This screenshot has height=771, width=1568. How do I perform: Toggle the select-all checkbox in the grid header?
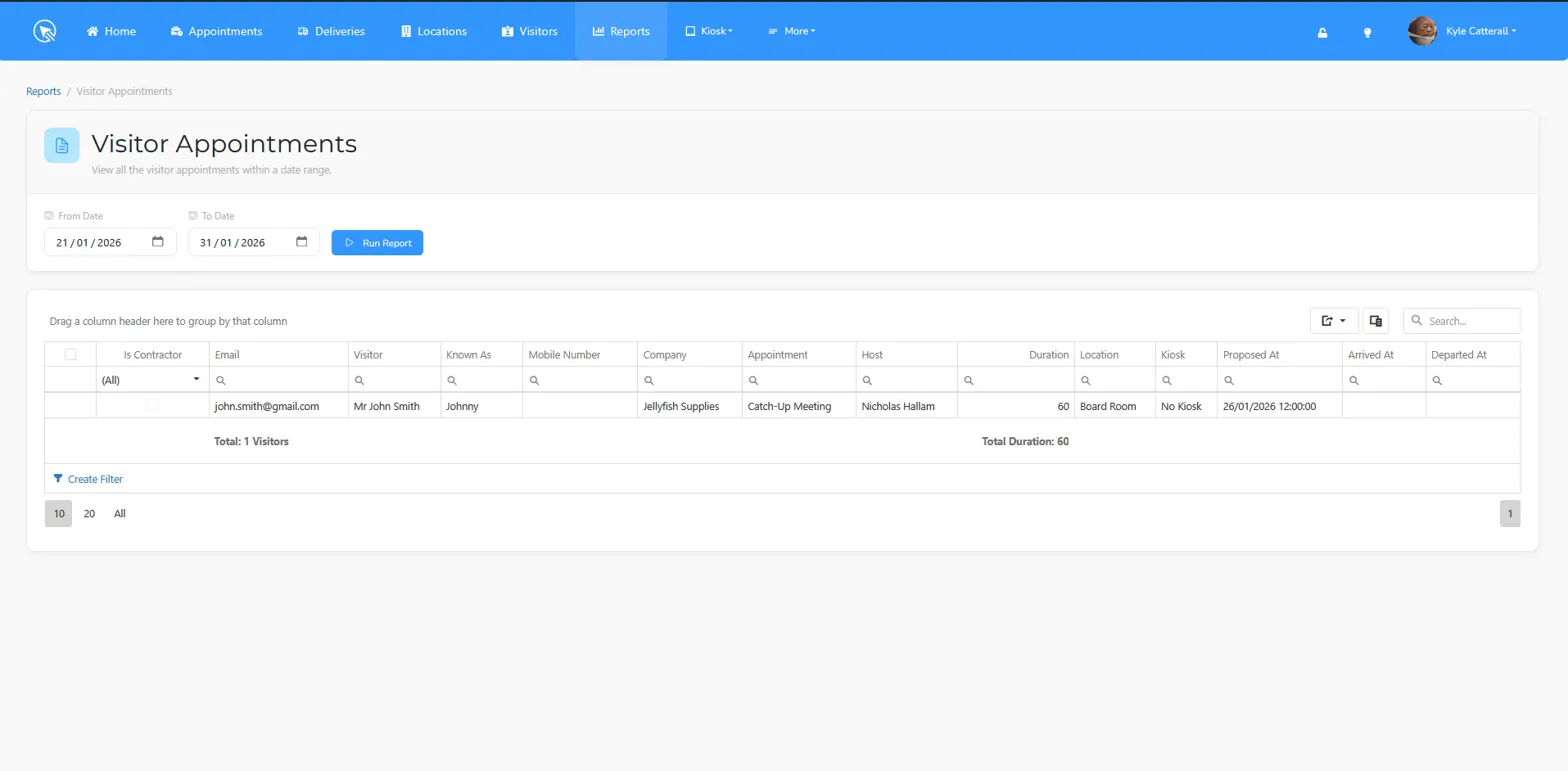70,354
